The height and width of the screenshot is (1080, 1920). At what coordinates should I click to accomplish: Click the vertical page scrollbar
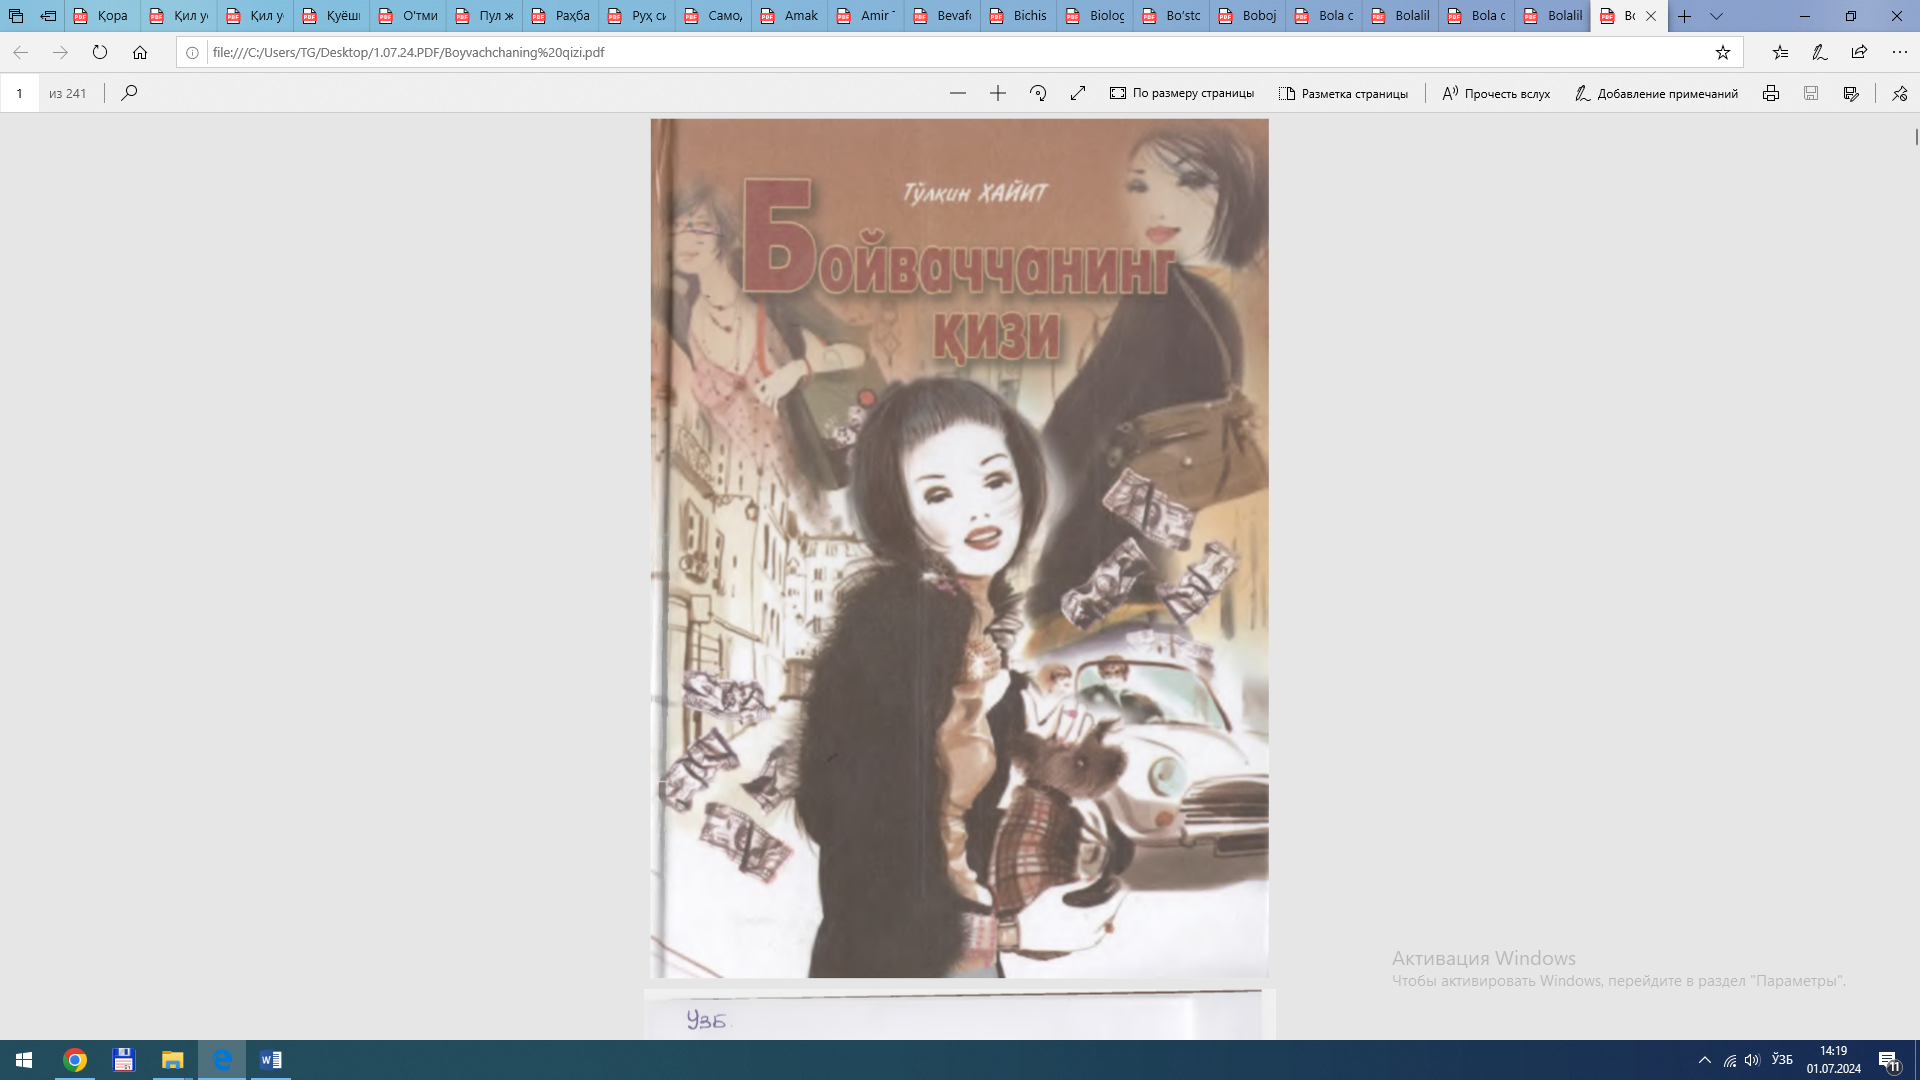1916,137
